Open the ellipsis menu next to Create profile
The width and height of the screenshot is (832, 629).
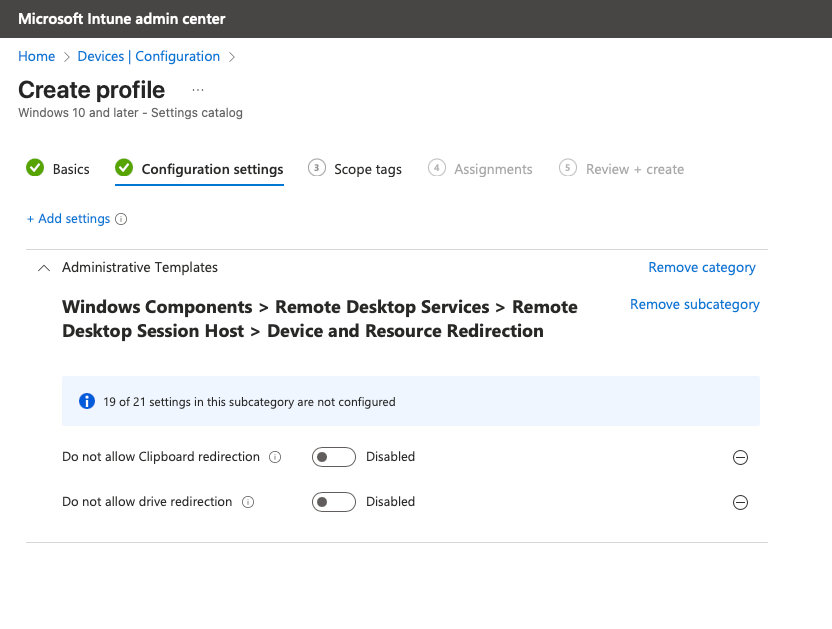tap(198, 89)
